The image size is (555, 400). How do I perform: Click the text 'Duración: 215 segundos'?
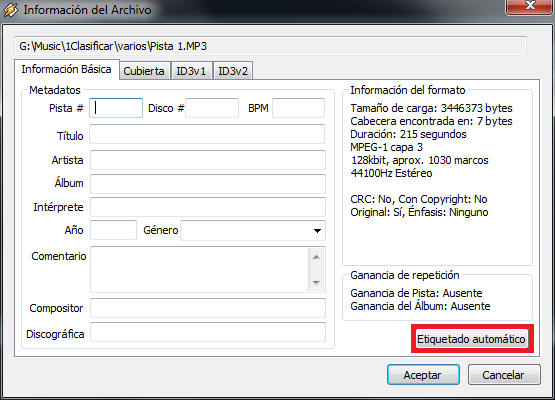408,135
